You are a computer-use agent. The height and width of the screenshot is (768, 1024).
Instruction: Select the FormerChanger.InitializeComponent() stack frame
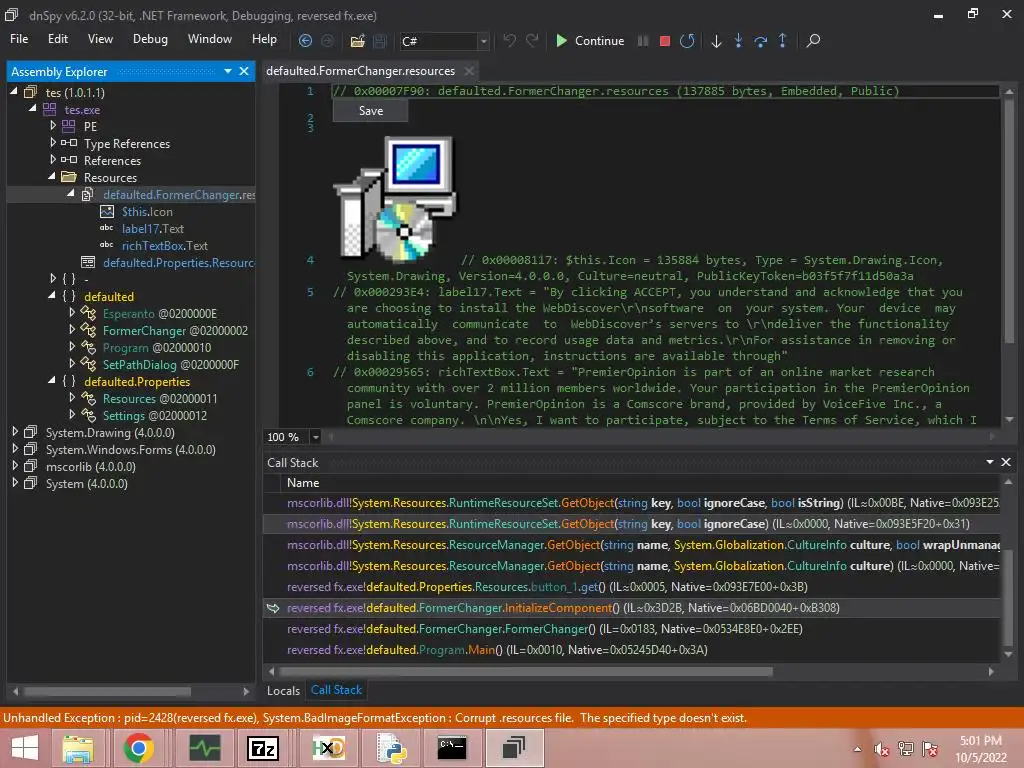tap(631, 608)
